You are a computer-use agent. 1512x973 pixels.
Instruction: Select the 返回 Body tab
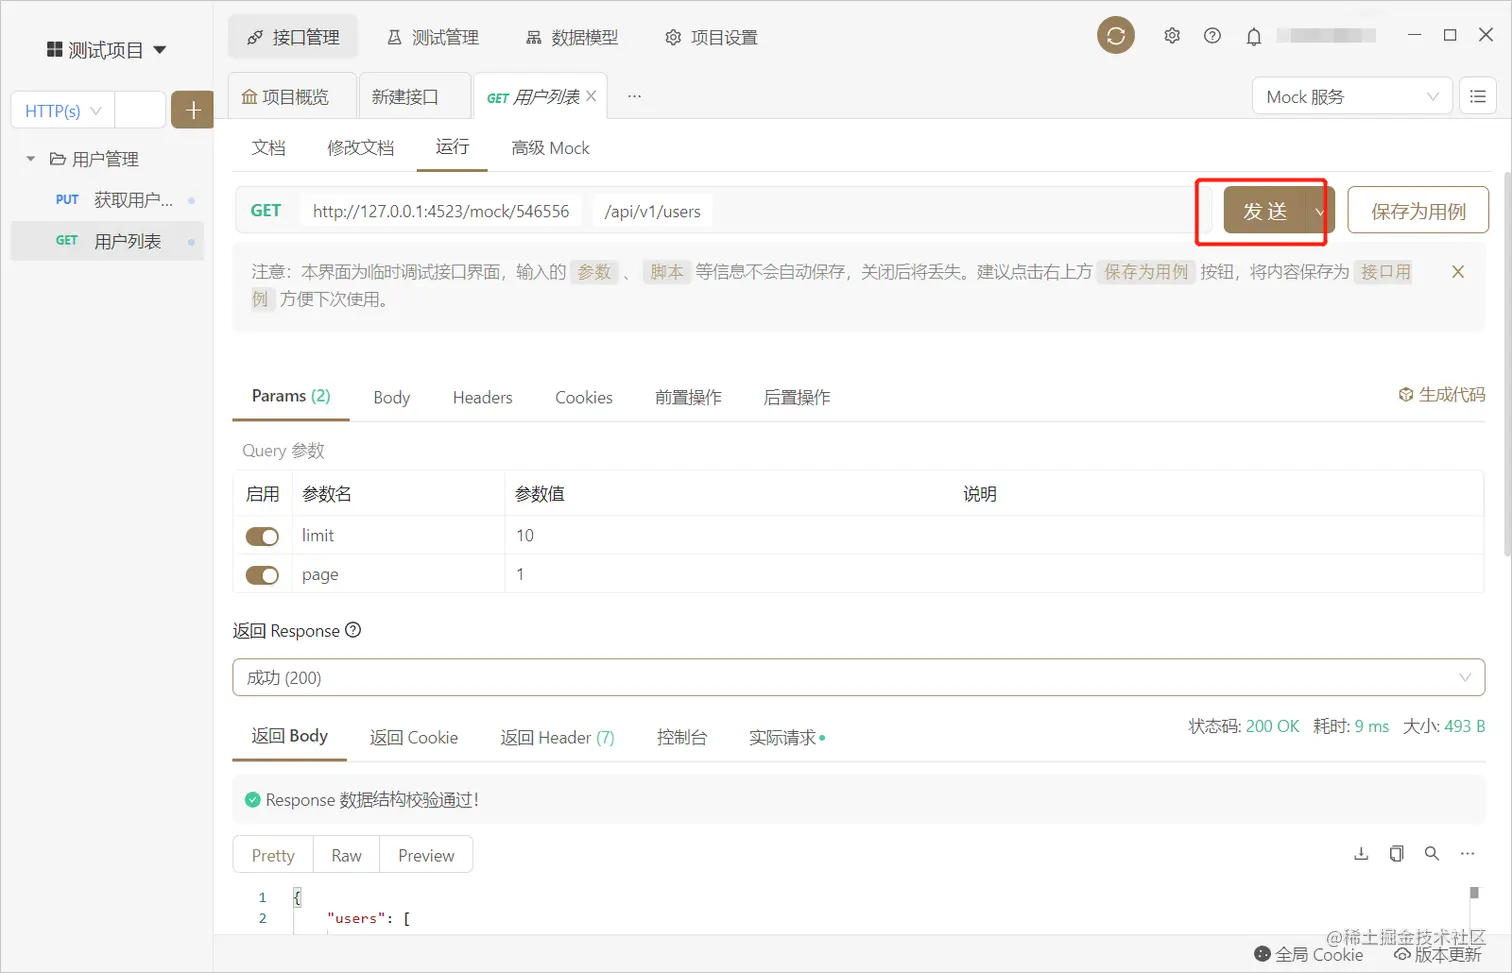click(x=290, y=736)
